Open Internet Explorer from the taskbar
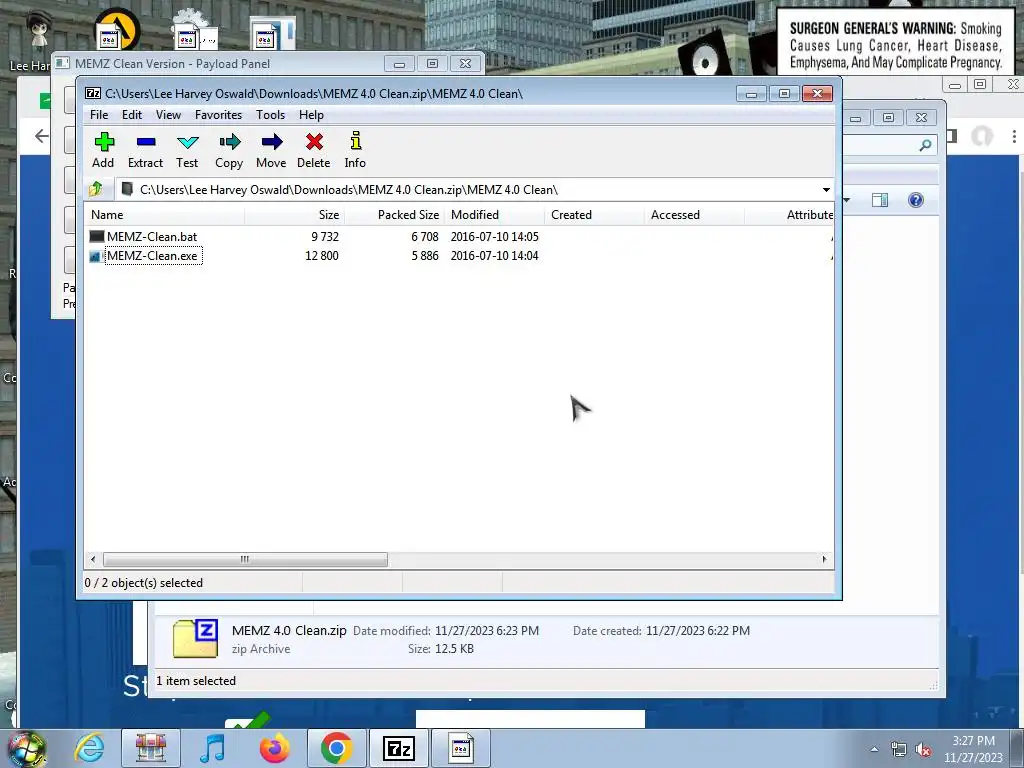The height and width of the screenshot is (768, 1024). point(89,748)
